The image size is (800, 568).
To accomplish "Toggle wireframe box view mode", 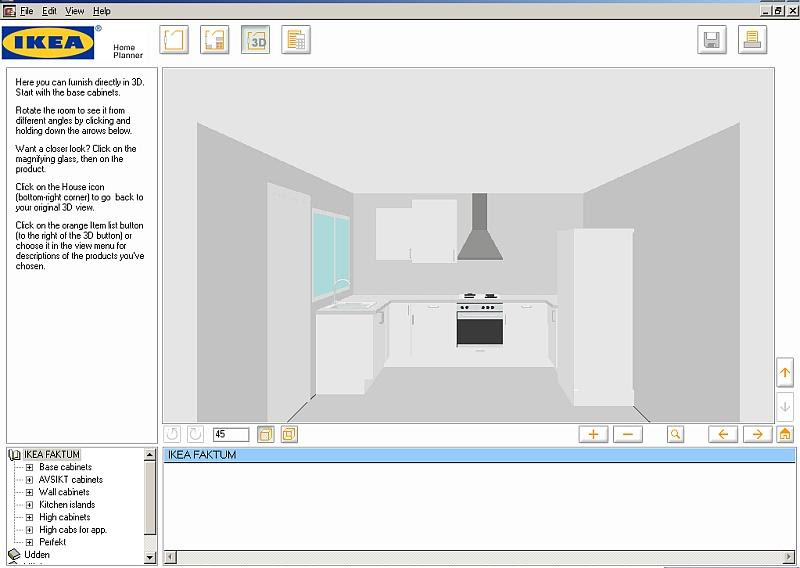I will click(289, 434).
